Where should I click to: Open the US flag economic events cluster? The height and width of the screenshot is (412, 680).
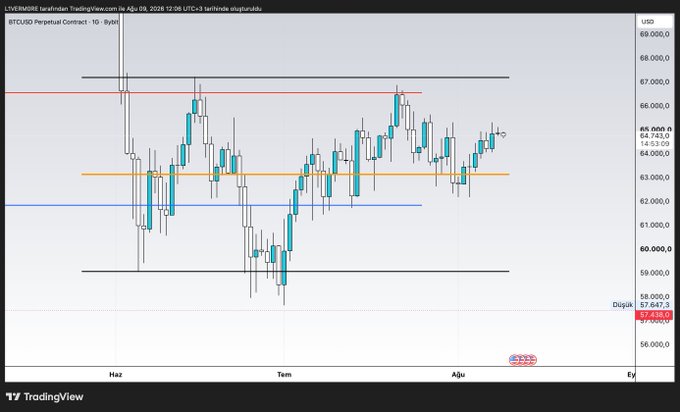tap(523, 360)
